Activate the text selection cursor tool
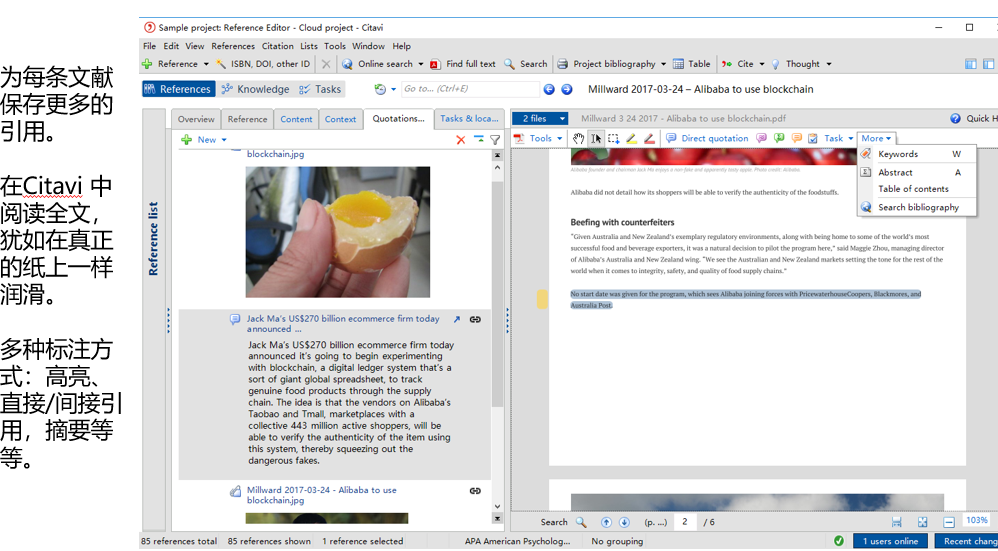Screen dimensions: 998x551 pos(596,138)
